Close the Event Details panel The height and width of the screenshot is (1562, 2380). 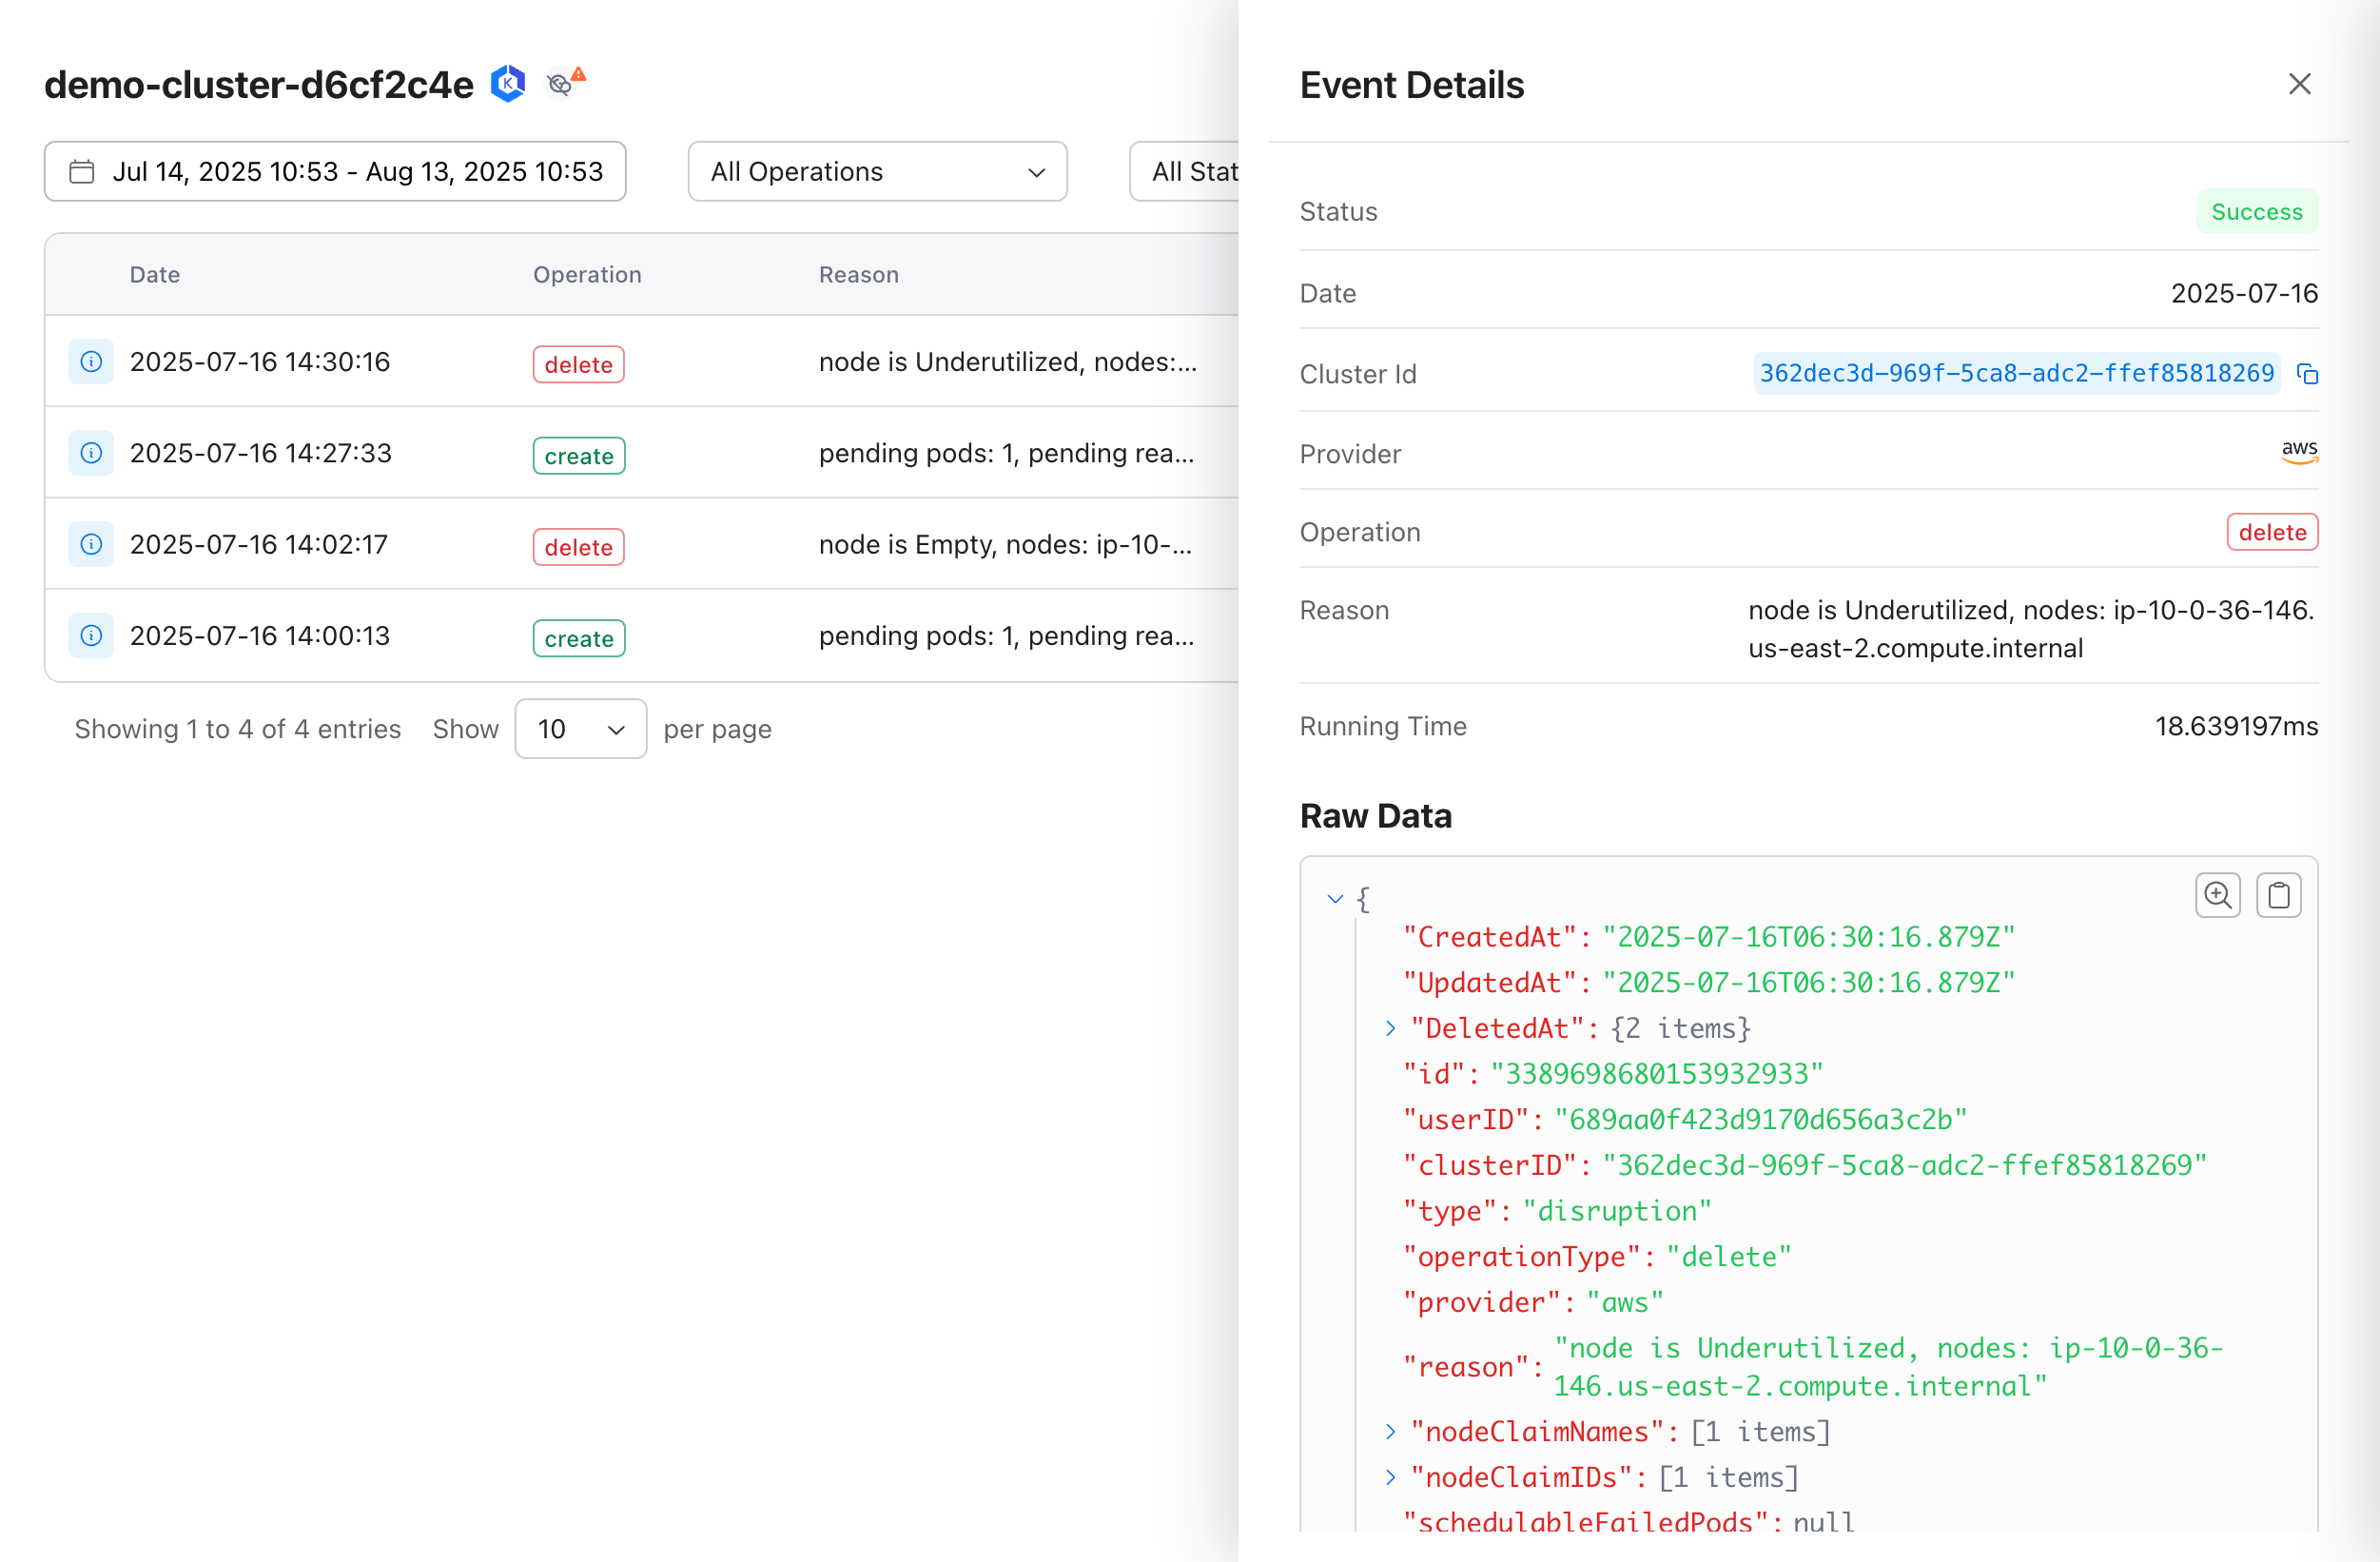[x=2299, y=84]
